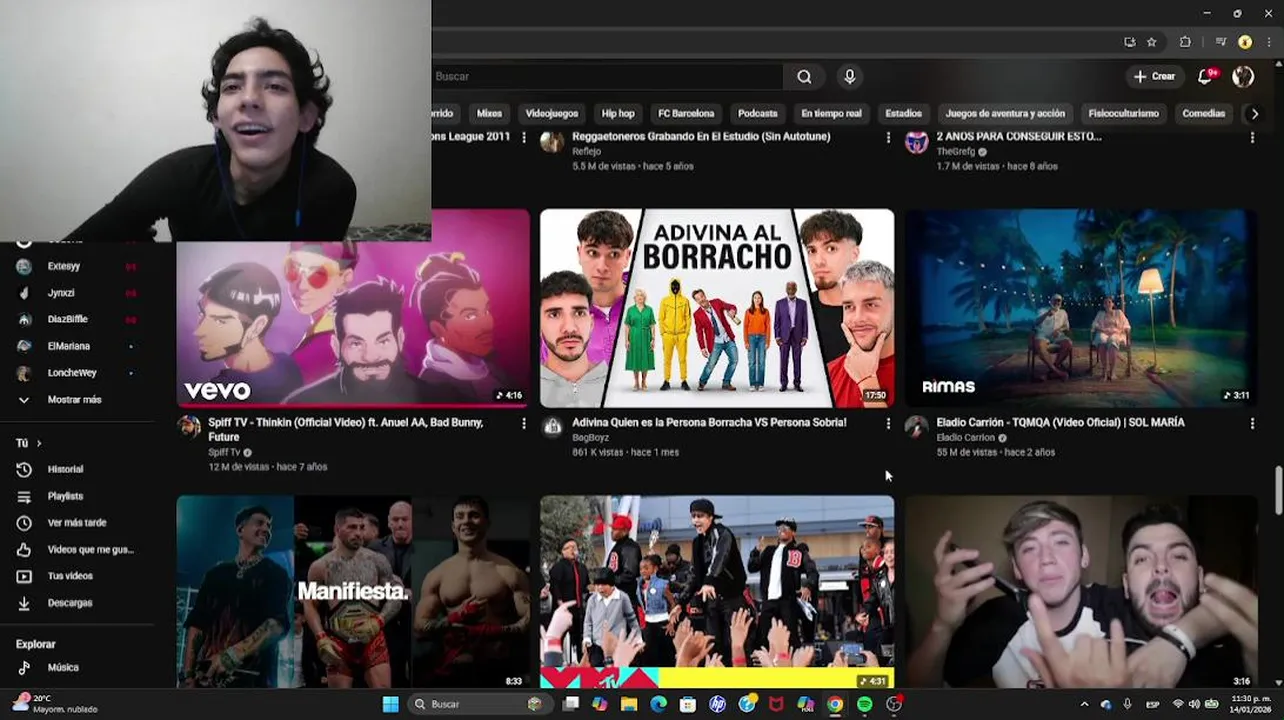Play the Eladio Carrión Rimas thumbnail
This screenshot has height=720, width=1284.
pyautogui.click(x=1081, y=308)
